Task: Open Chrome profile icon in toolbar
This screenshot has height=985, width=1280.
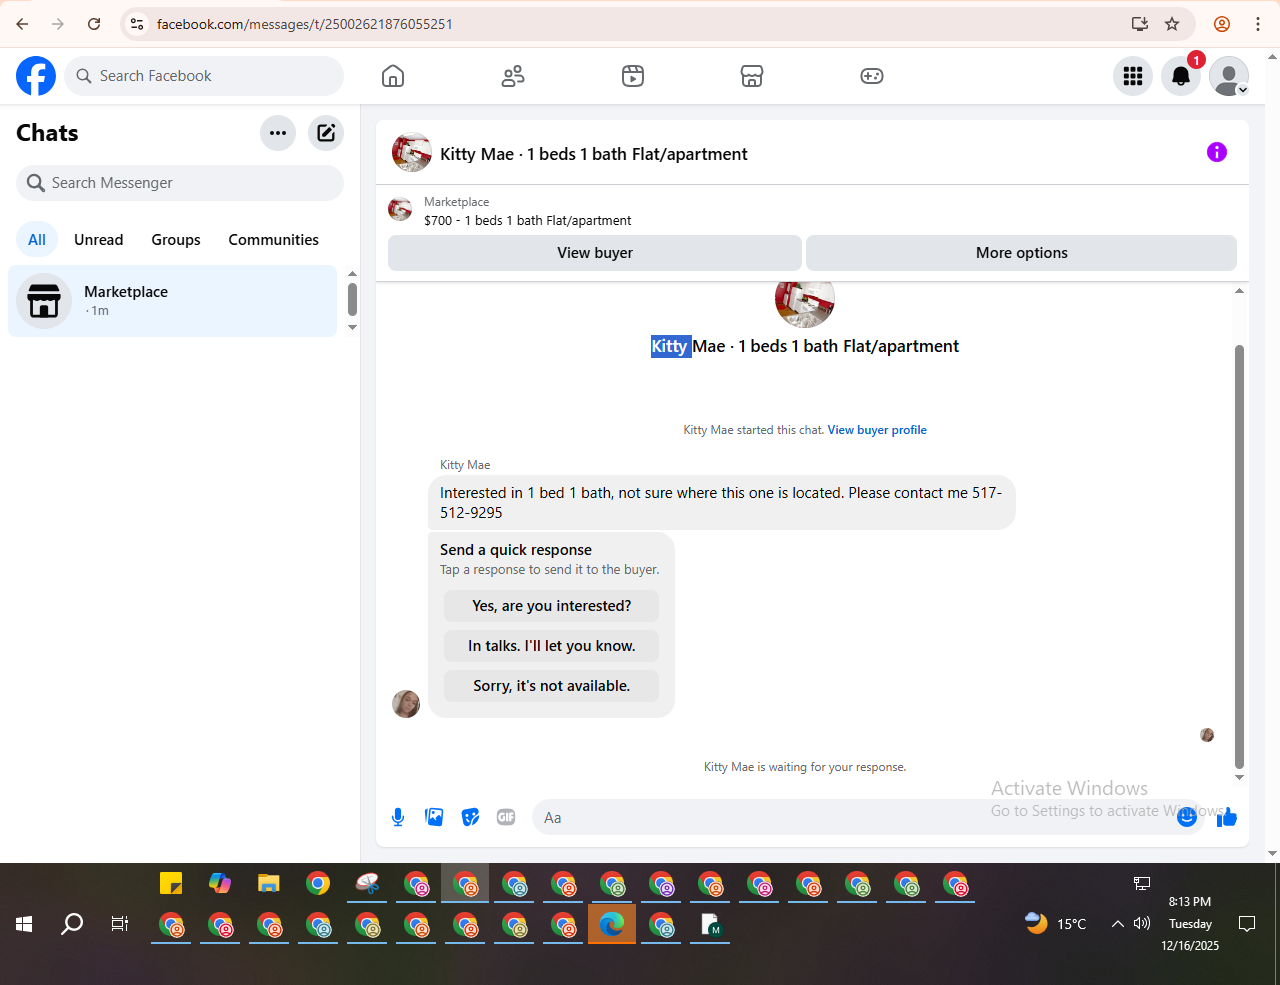Action: point(1222,24)
